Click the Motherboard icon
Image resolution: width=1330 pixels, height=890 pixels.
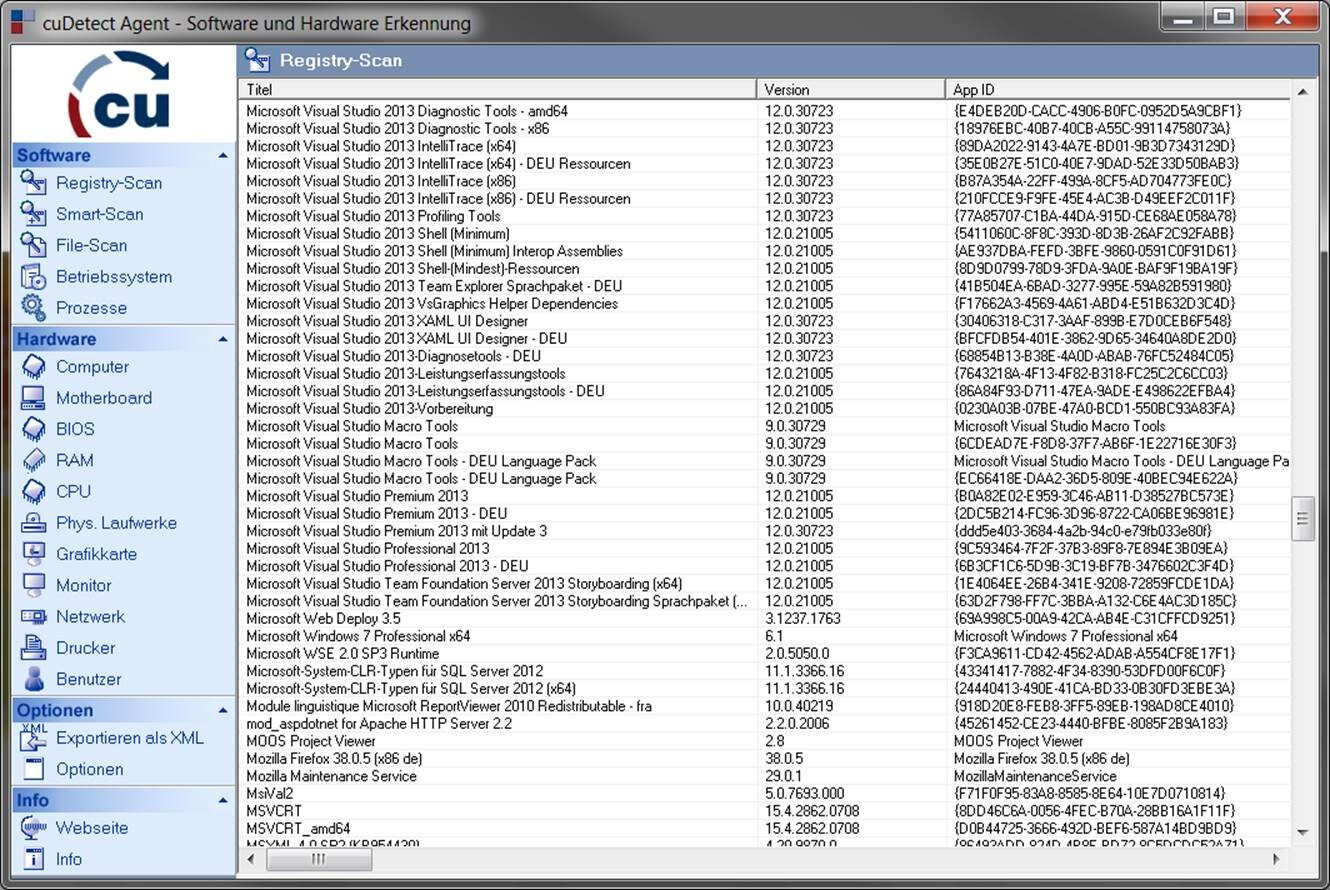click(34, 398)
